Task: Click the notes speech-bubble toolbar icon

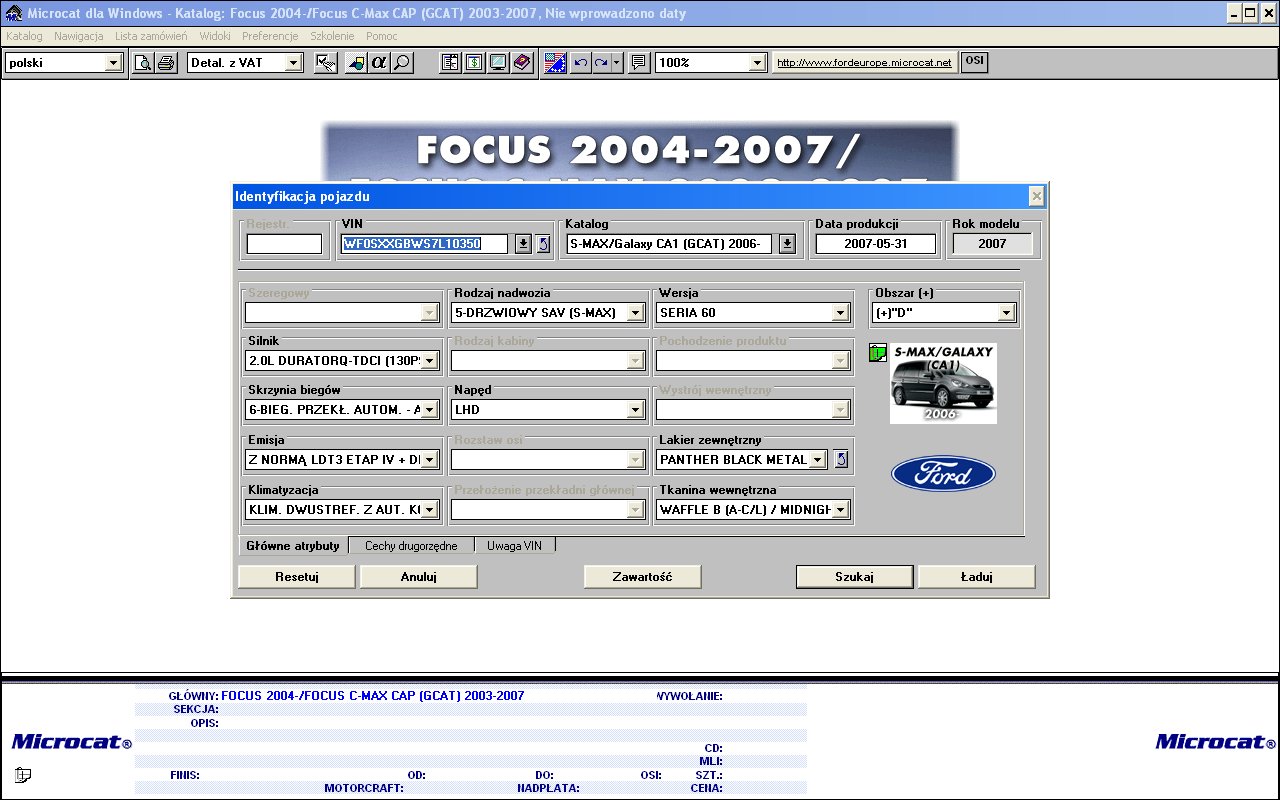Action: coord(639,63)
